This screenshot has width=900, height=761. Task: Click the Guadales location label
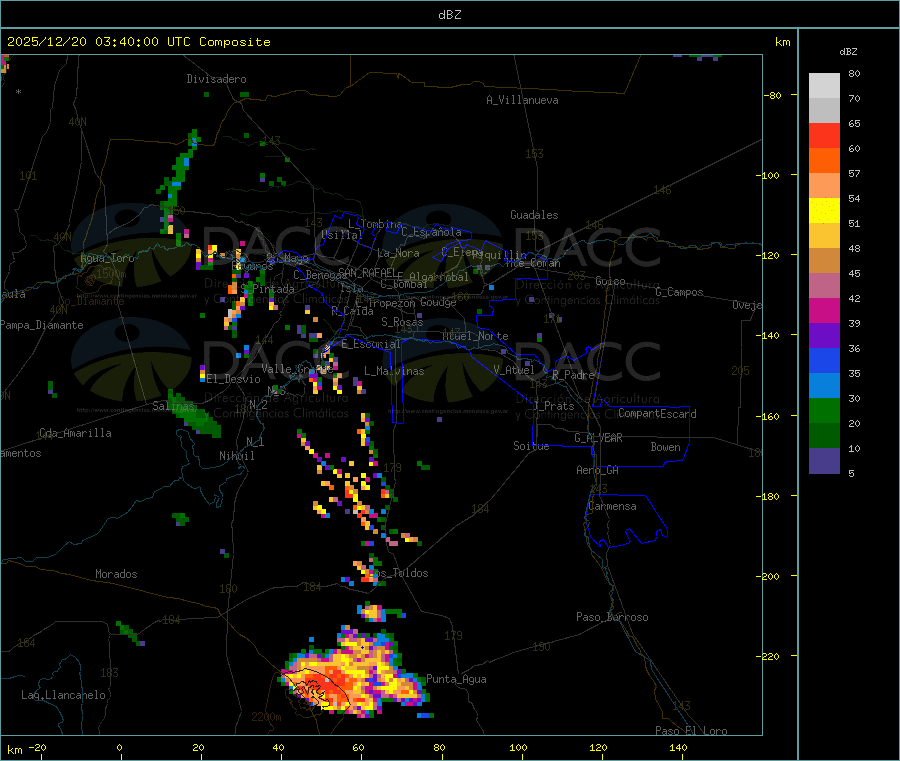[x=534, y=216]
